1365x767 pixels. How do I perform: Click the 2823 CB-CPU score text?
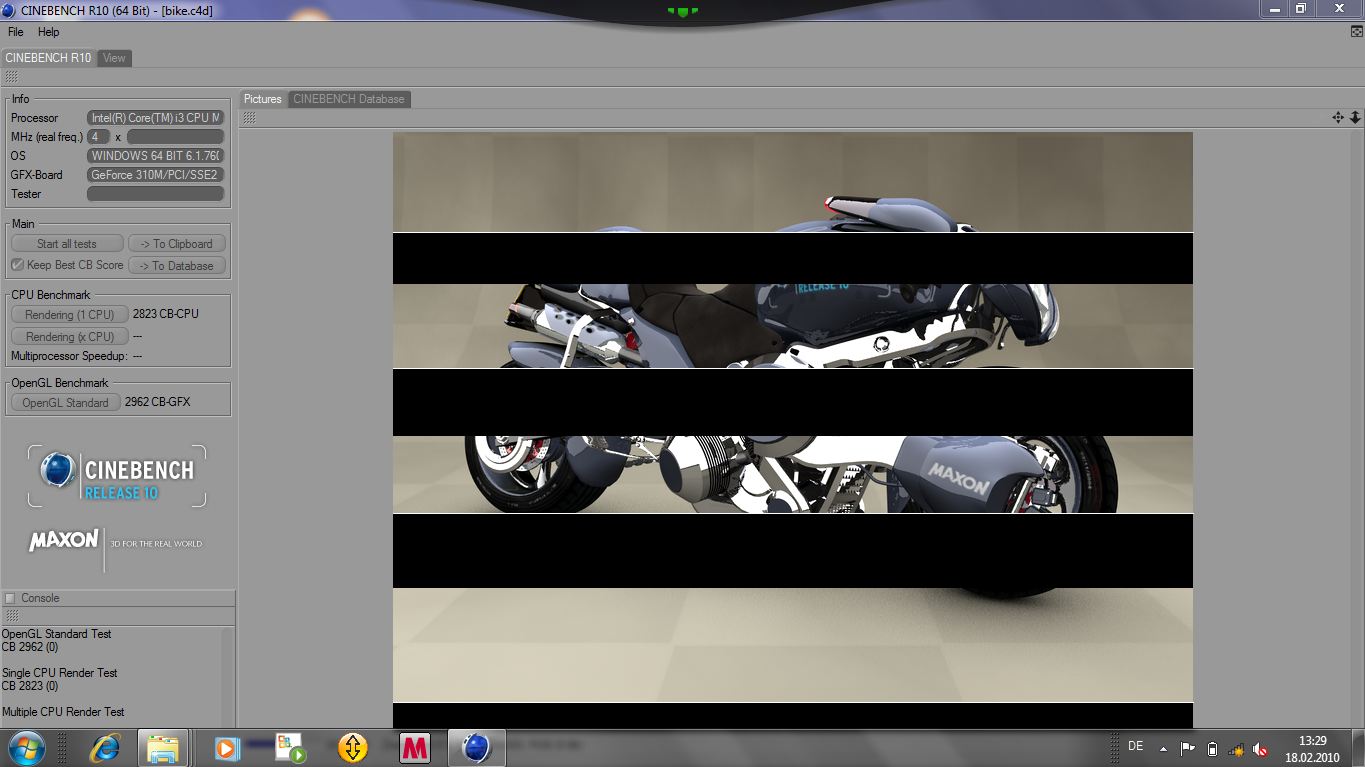point(166,314)
